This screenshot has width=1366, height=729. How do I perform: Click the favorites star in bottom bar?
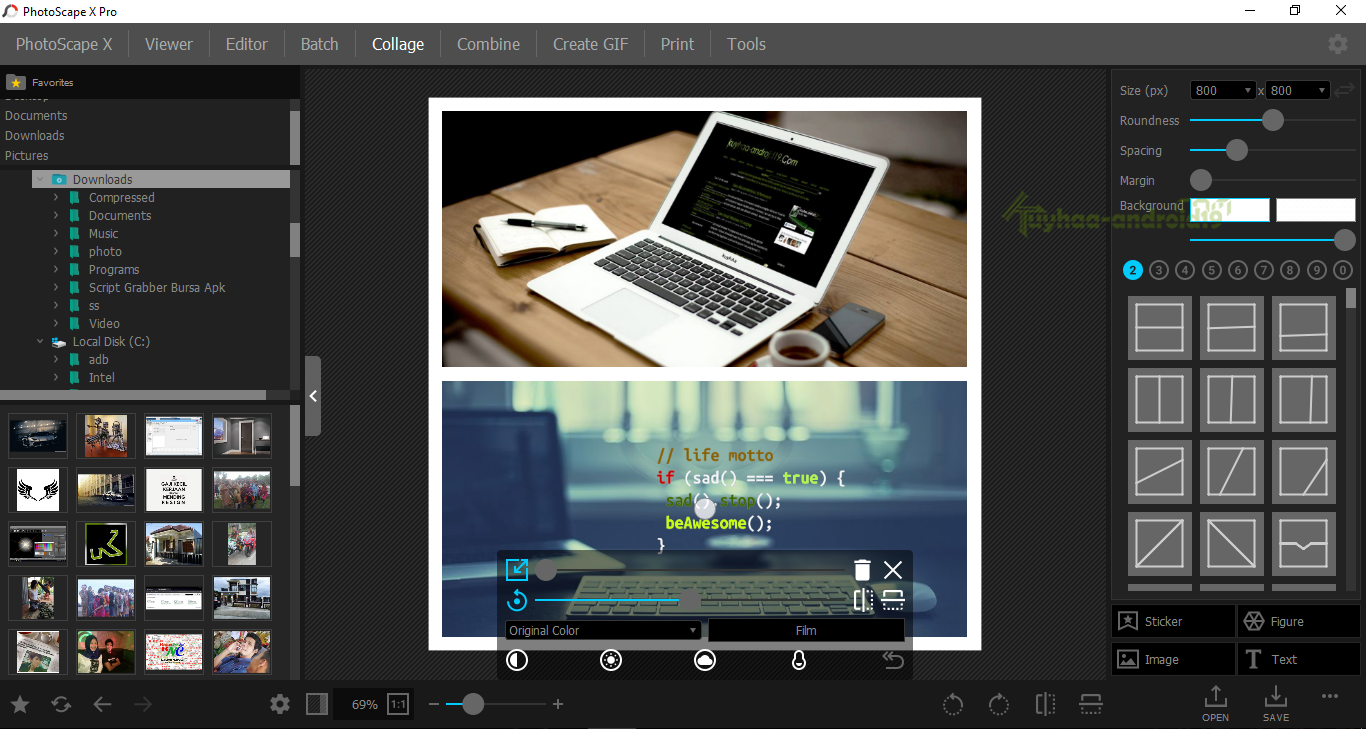(x=20, y=705)
